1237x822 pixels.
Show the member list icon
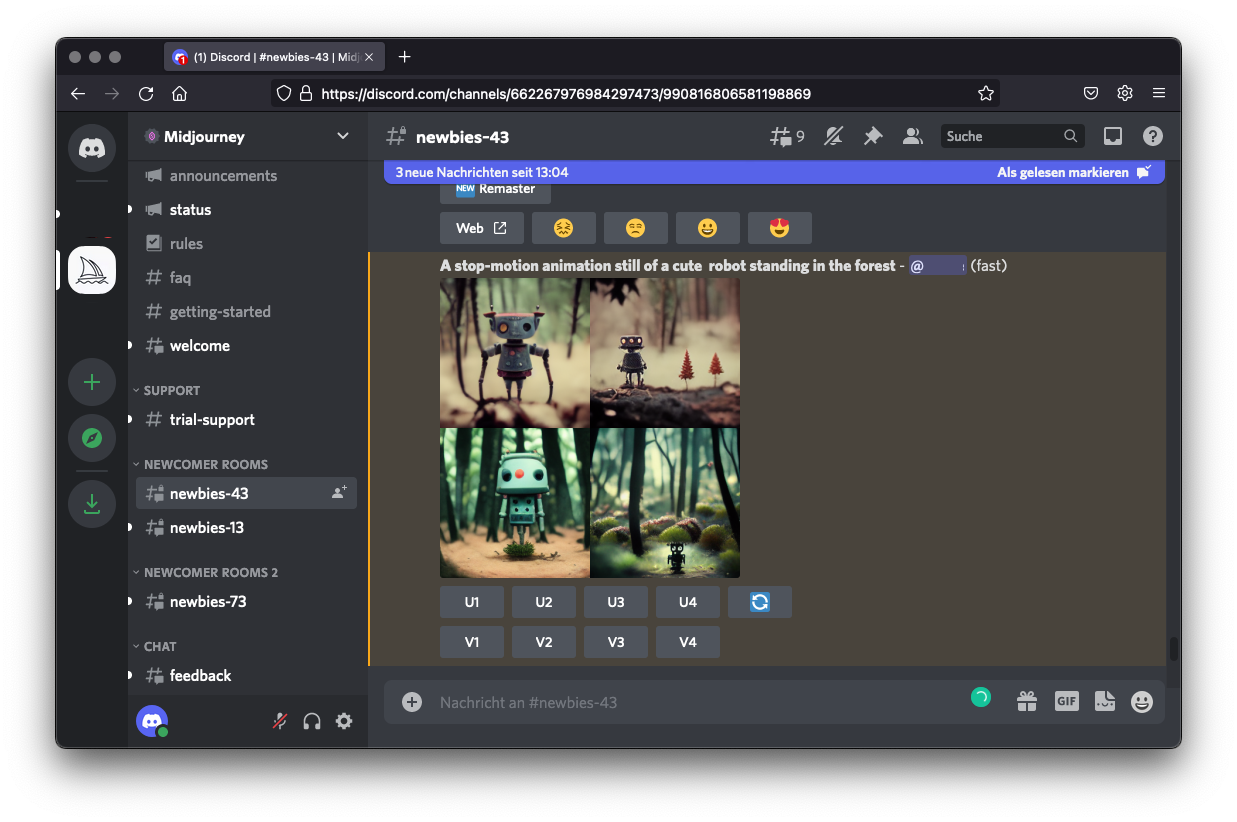[912, 136]
